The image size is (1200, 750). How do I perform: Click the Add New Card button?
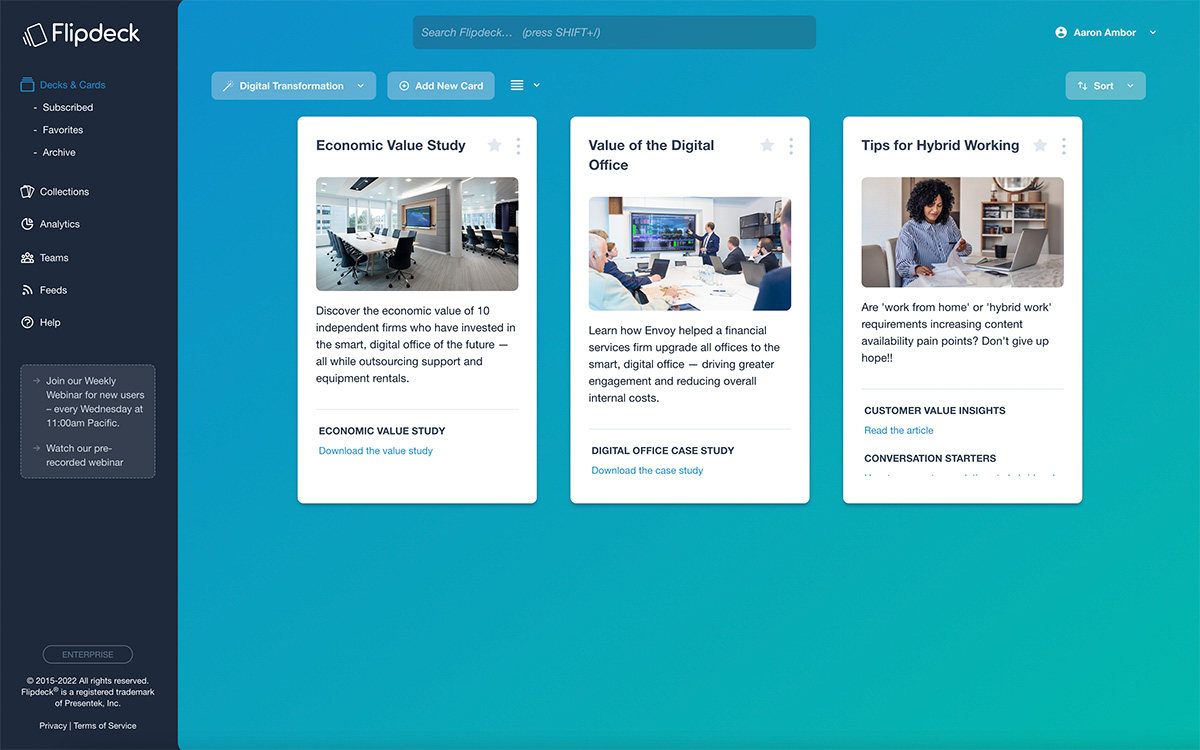click(441, 86)
